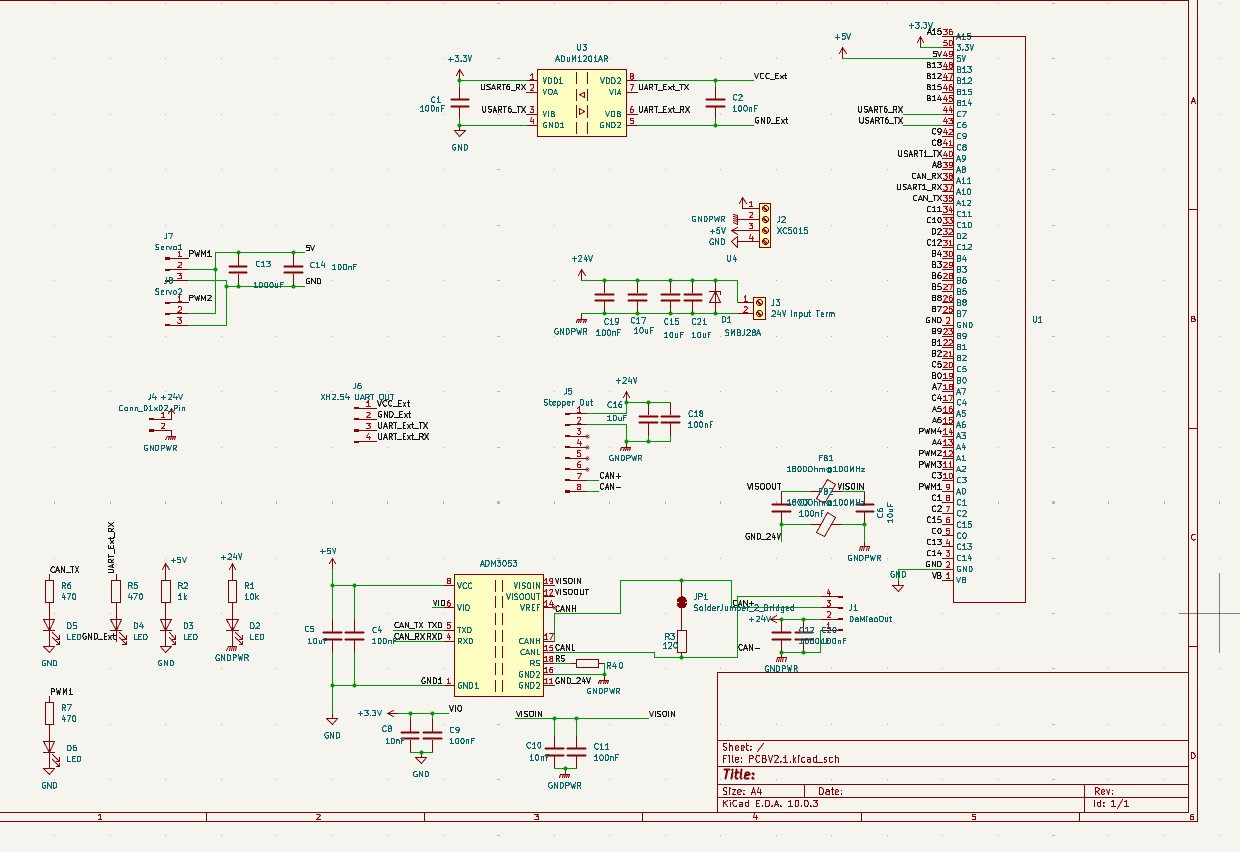The height and width of the screenshot is (852, 1240).
Task: Select the ADM3053 CAN transceiver symbol
Action: (498, 635)
